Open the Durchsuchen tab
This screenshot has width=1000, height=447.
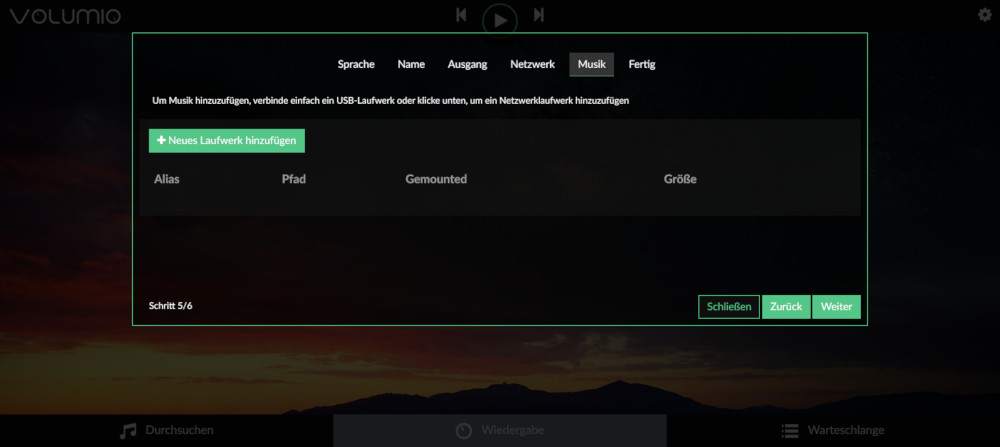[x=166, y=430]
